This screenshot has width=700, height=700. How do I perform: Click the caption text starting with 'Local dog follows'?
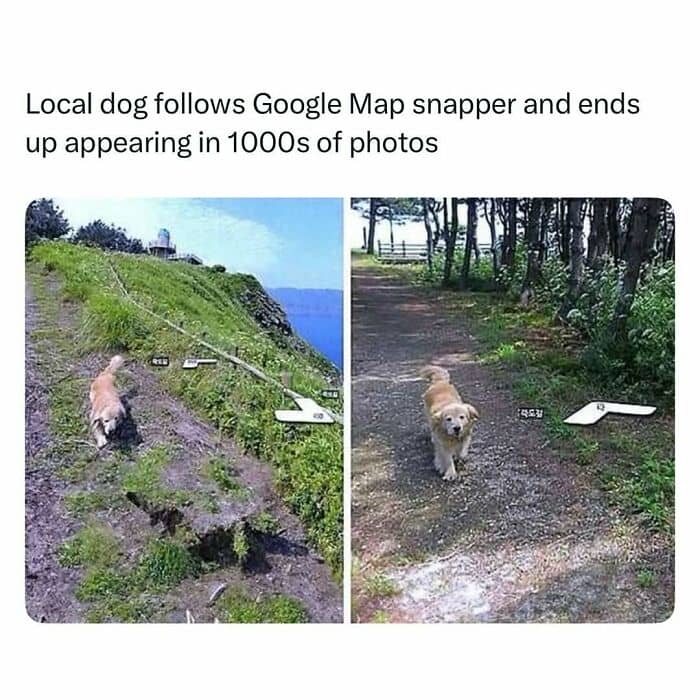[x=333, y=123]
